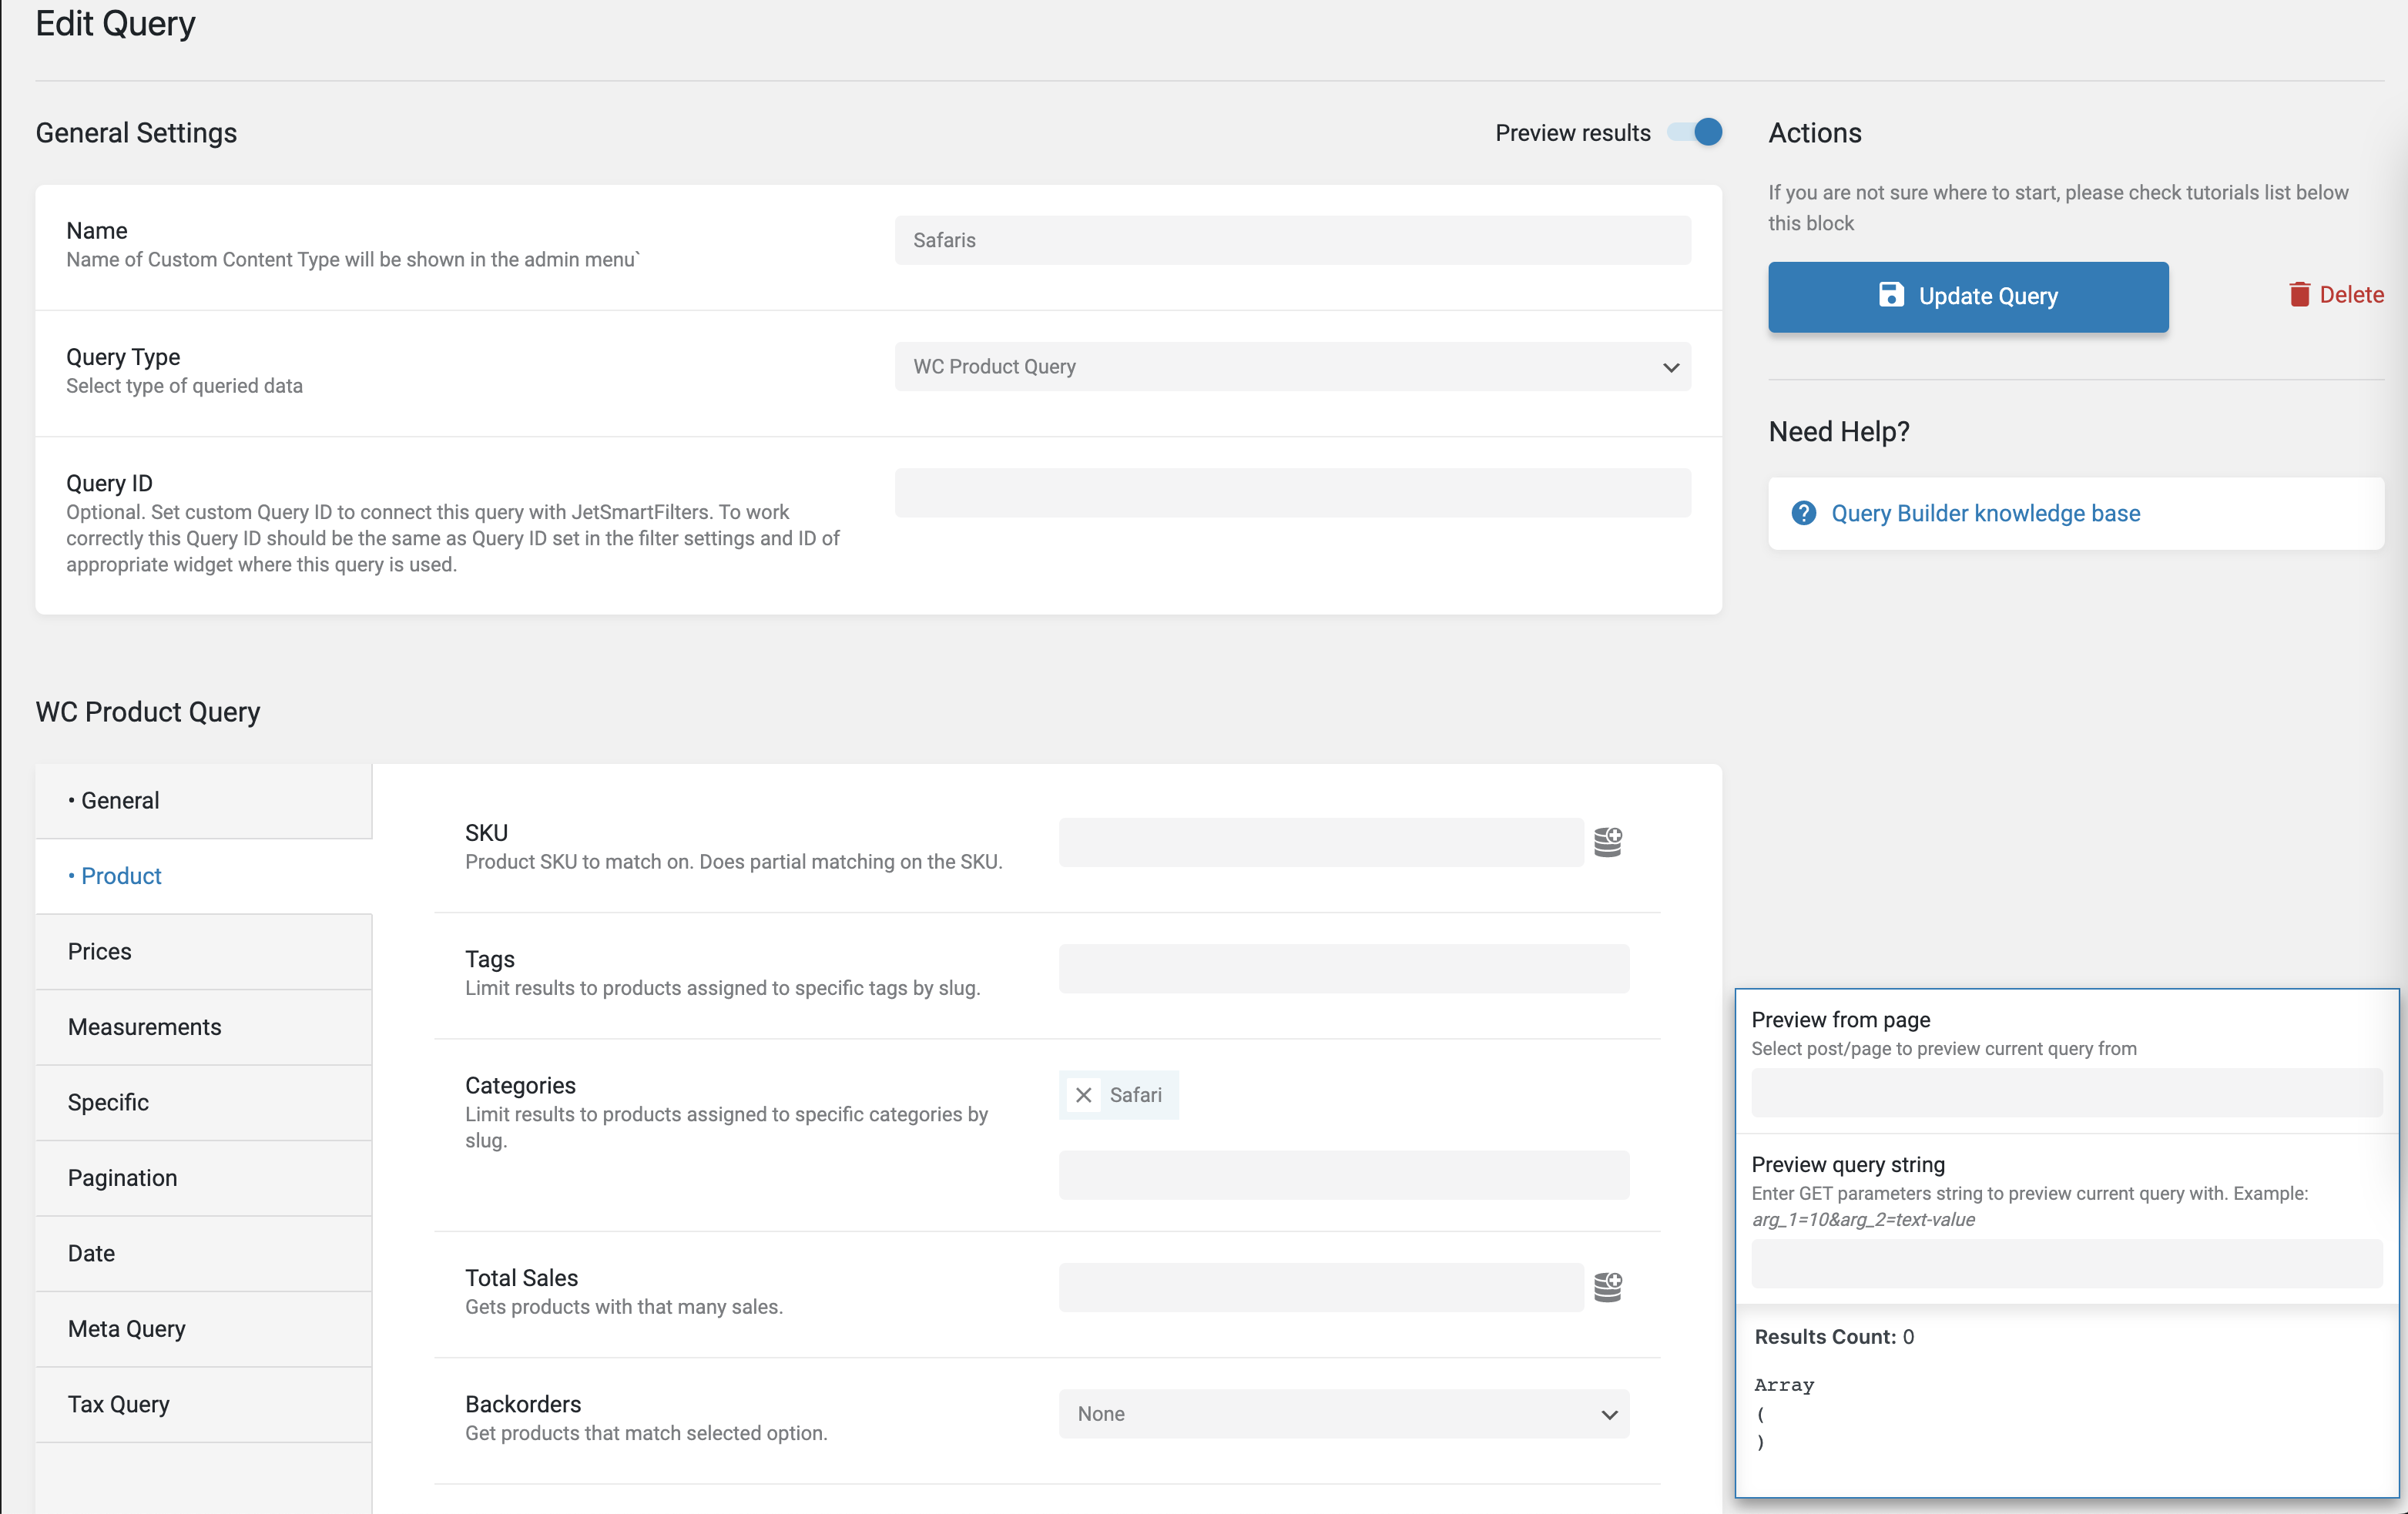Screen dimensions: 2408x1514
Task: Click the dynamic tag icon next to SKU
Action: click(x=1607, y=842)
